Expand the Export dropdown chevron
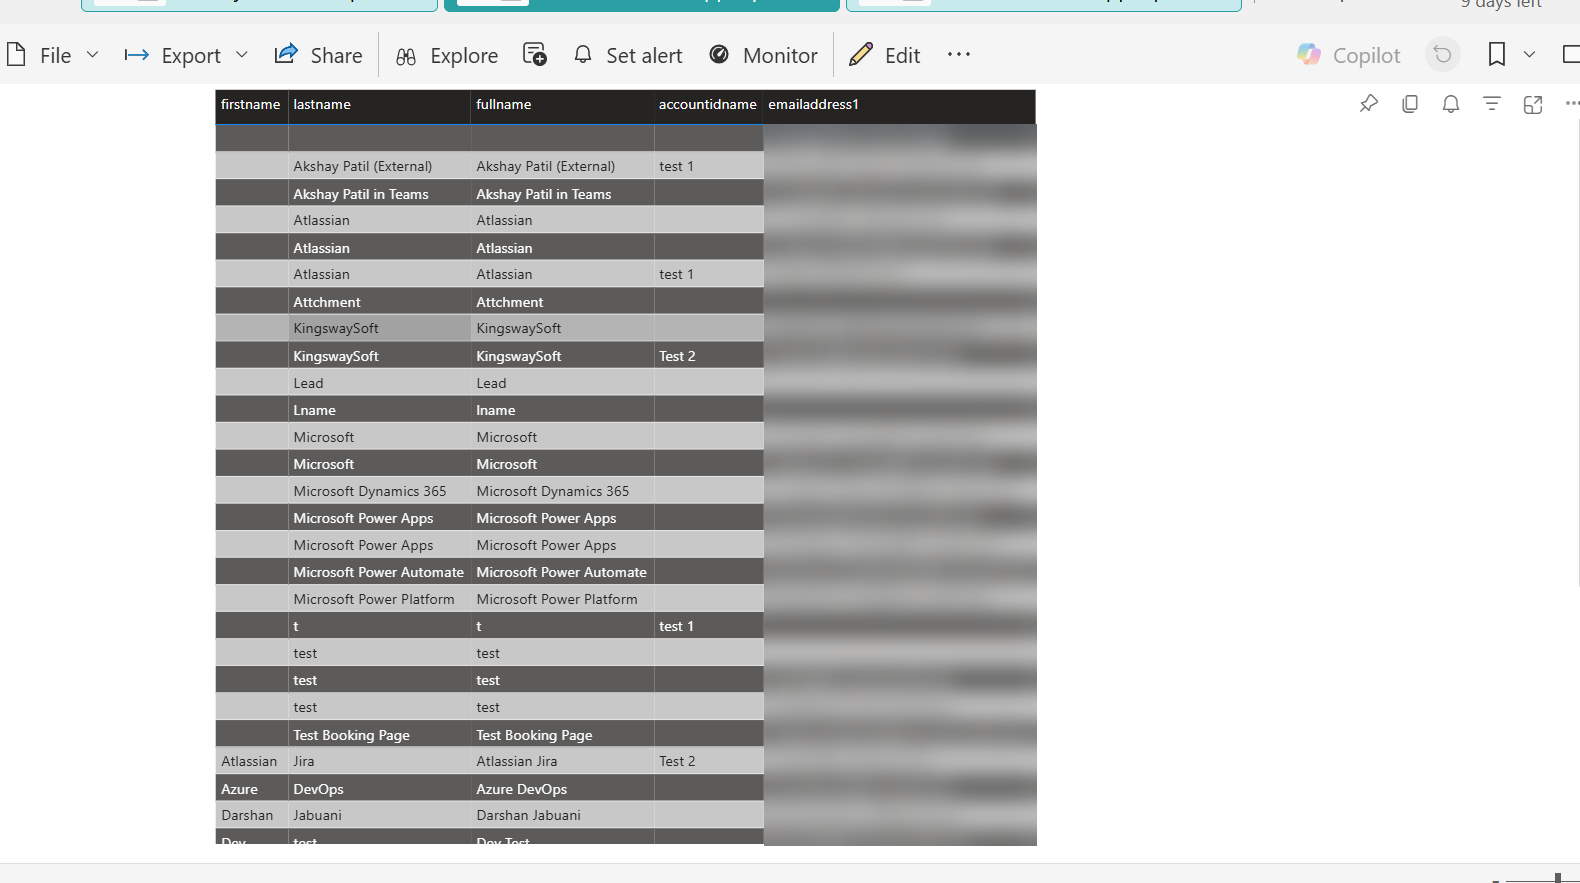This screenshot has height=883, width=1580. [x=242, y=55]
